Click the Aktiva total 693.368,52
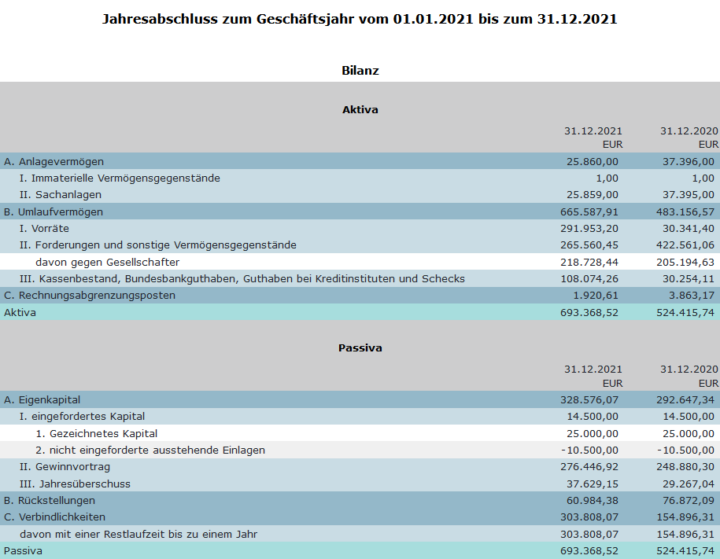Image resolution: width=720 pixels, height=559 pixels. [589, 312]
